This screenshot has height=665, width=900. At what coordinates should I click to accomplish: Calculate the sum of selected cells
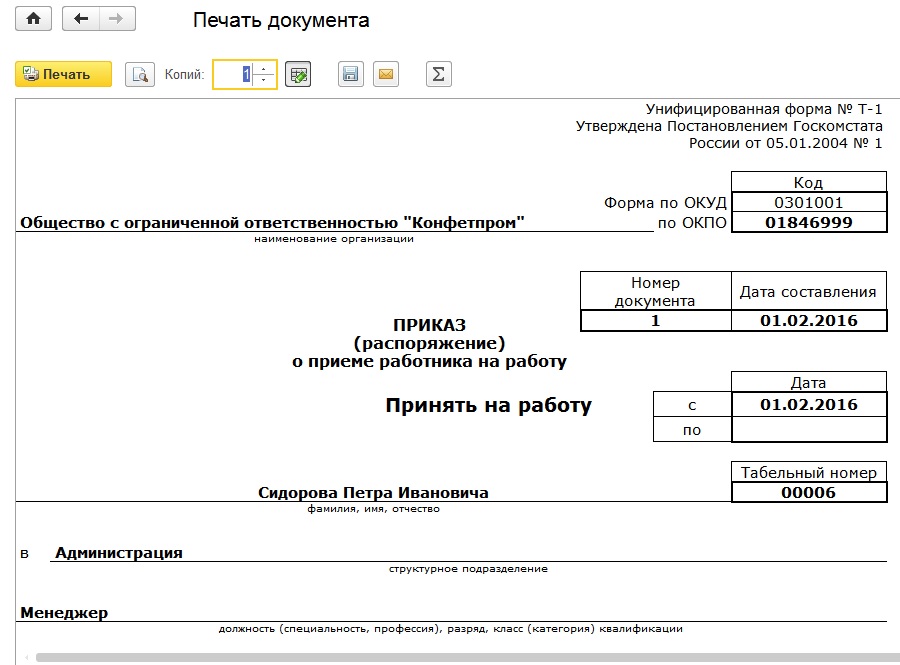(439, 74)
